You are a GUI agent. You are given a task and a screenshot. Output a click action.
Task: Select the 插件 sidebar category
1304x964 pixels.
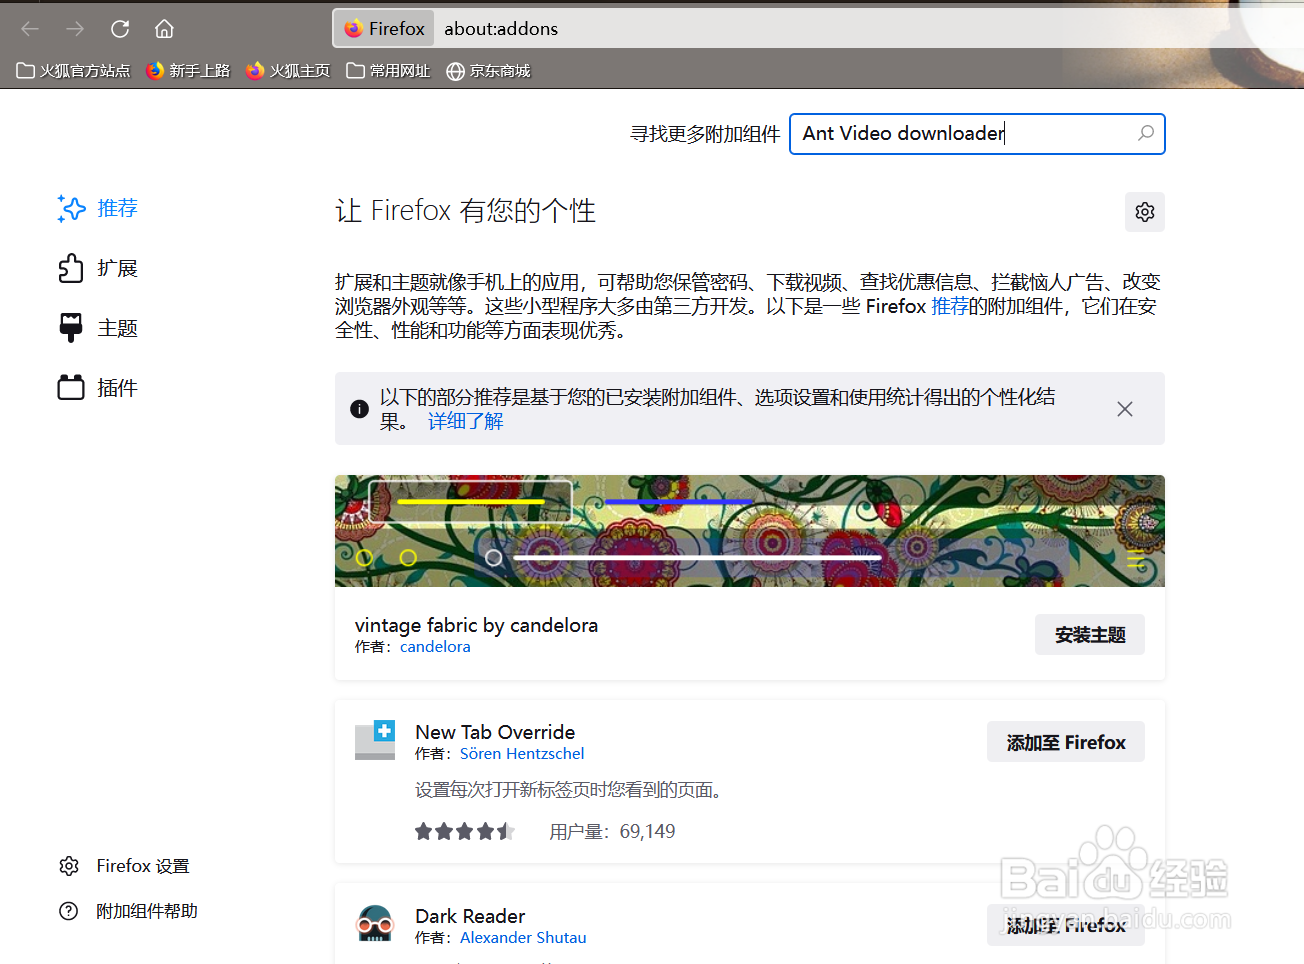click(x=98, y=388)
